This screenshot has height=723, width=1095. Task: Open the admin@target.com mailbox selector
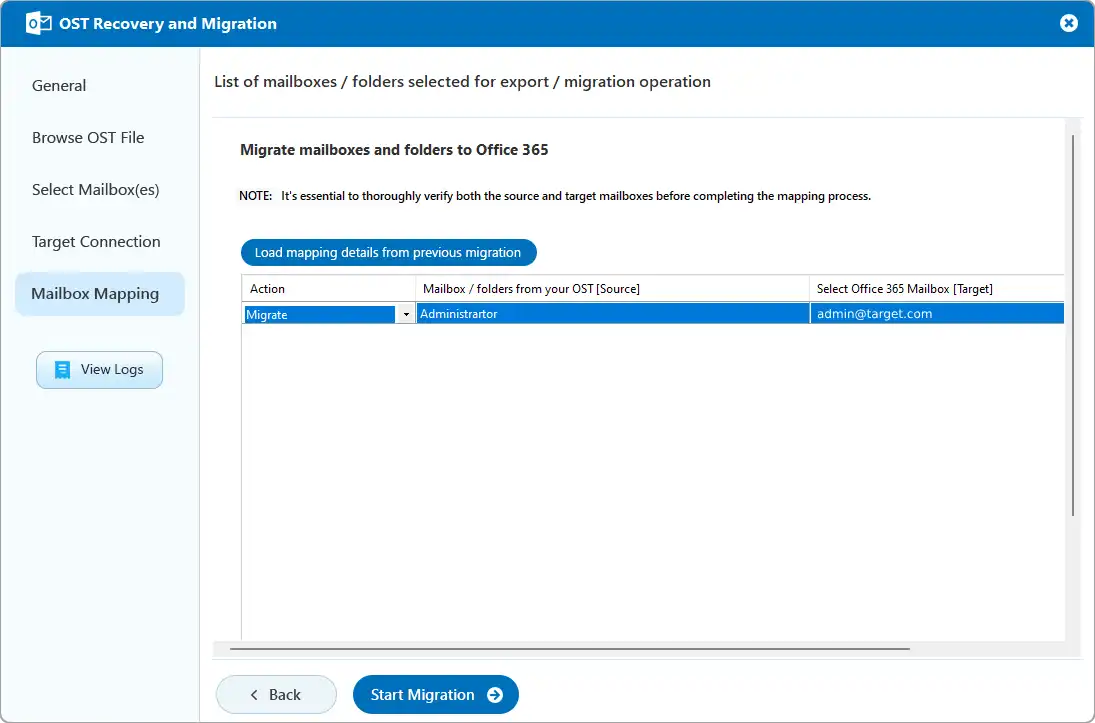coord(936,313)
